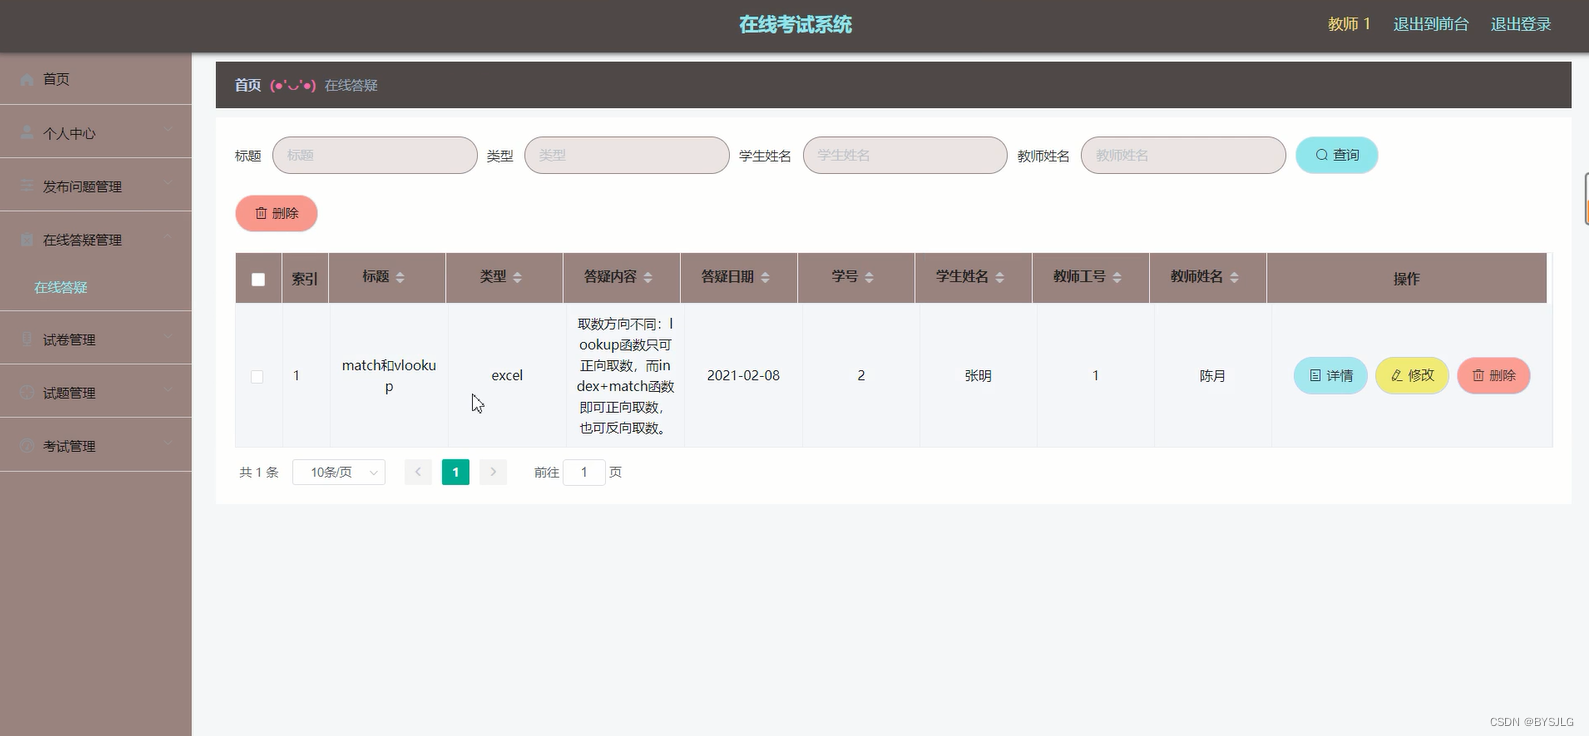This screenshot has height=736, width=1589.
Task: Open the 10条/页 page size dropdown
Action: (x=339, y=472)
